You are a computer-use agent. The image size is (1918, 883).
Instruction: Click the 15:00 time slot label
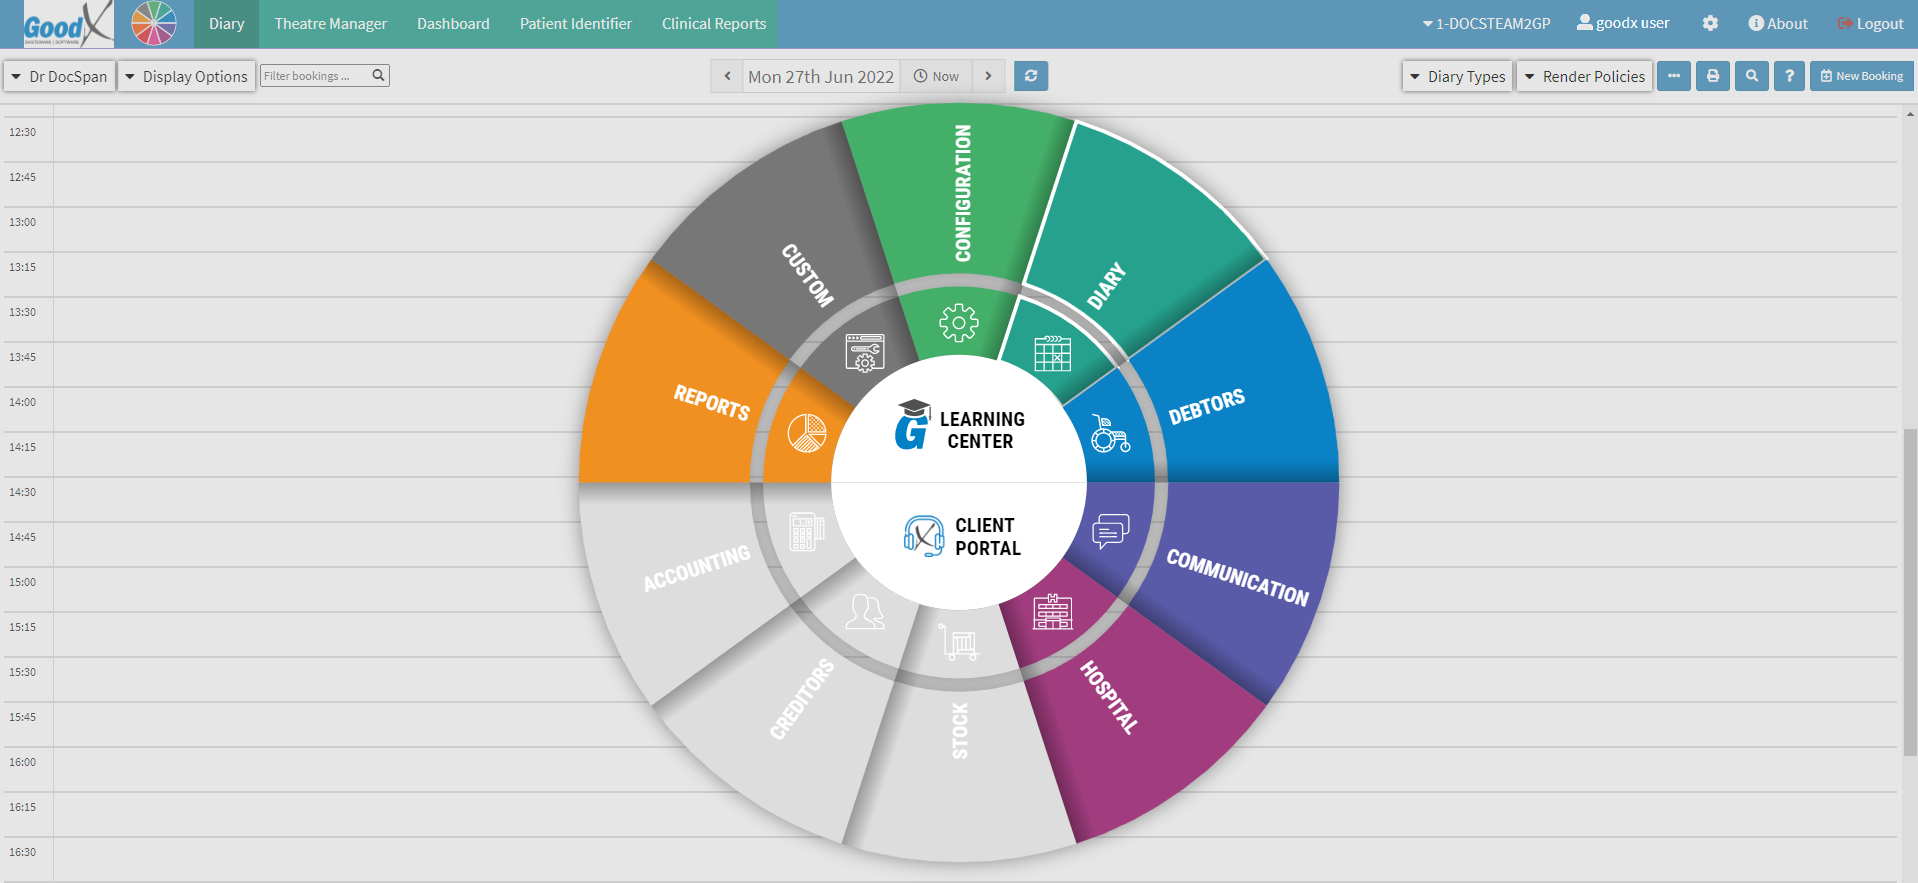pyautogui.click(x=22, y=582)
